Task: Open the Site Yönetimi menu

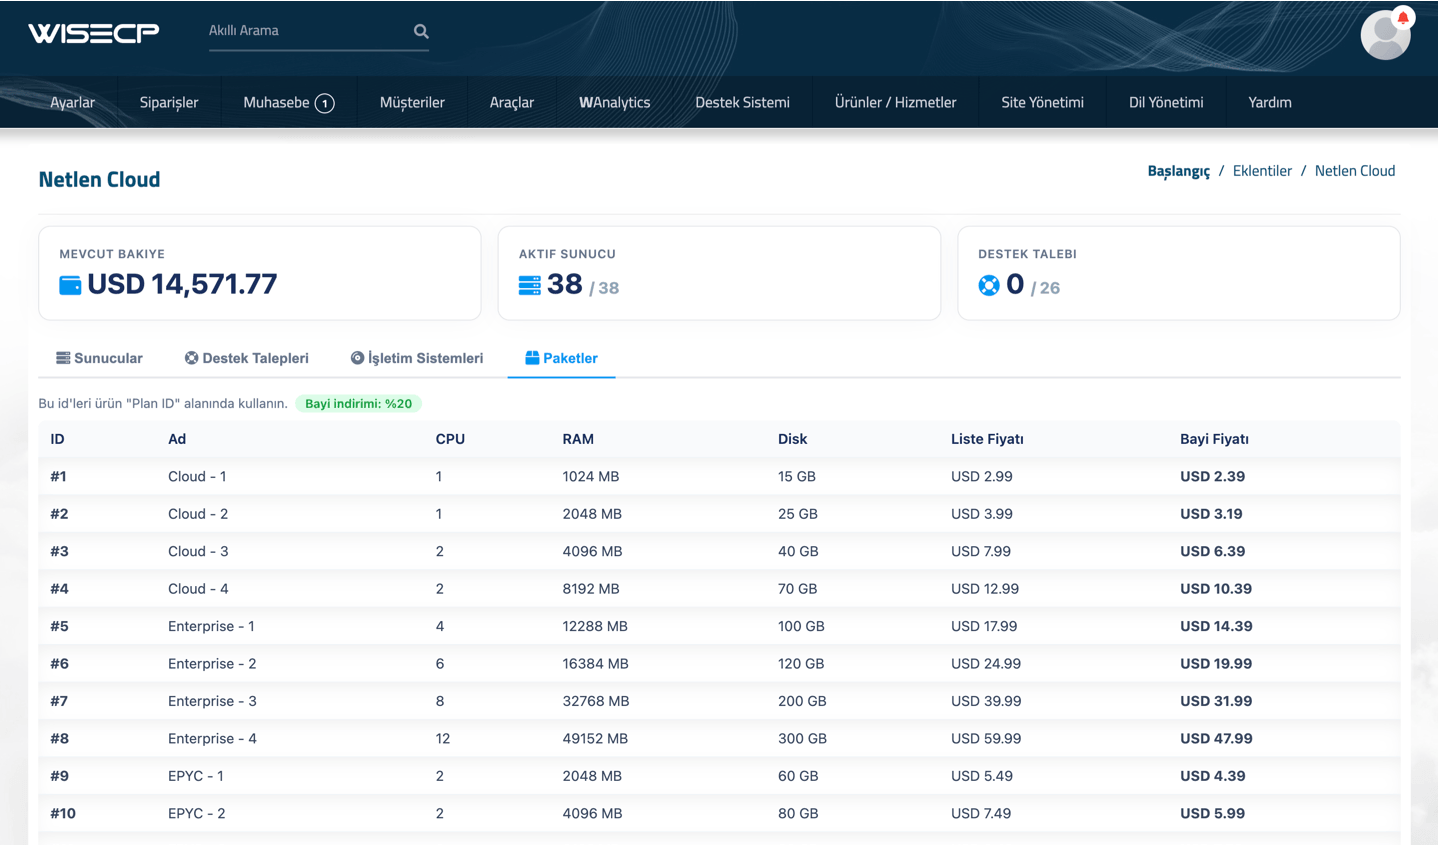Action: (1043, 102)
